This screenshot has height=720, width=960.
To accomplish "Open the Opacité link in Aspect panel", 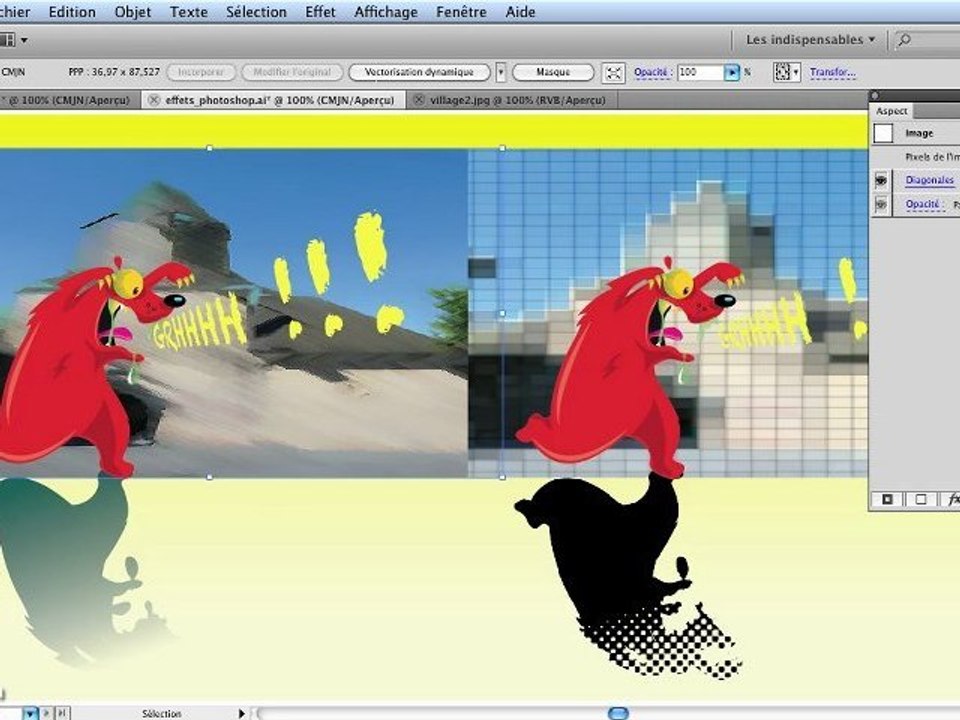I will pyautogui.click(x=923, y=204).
